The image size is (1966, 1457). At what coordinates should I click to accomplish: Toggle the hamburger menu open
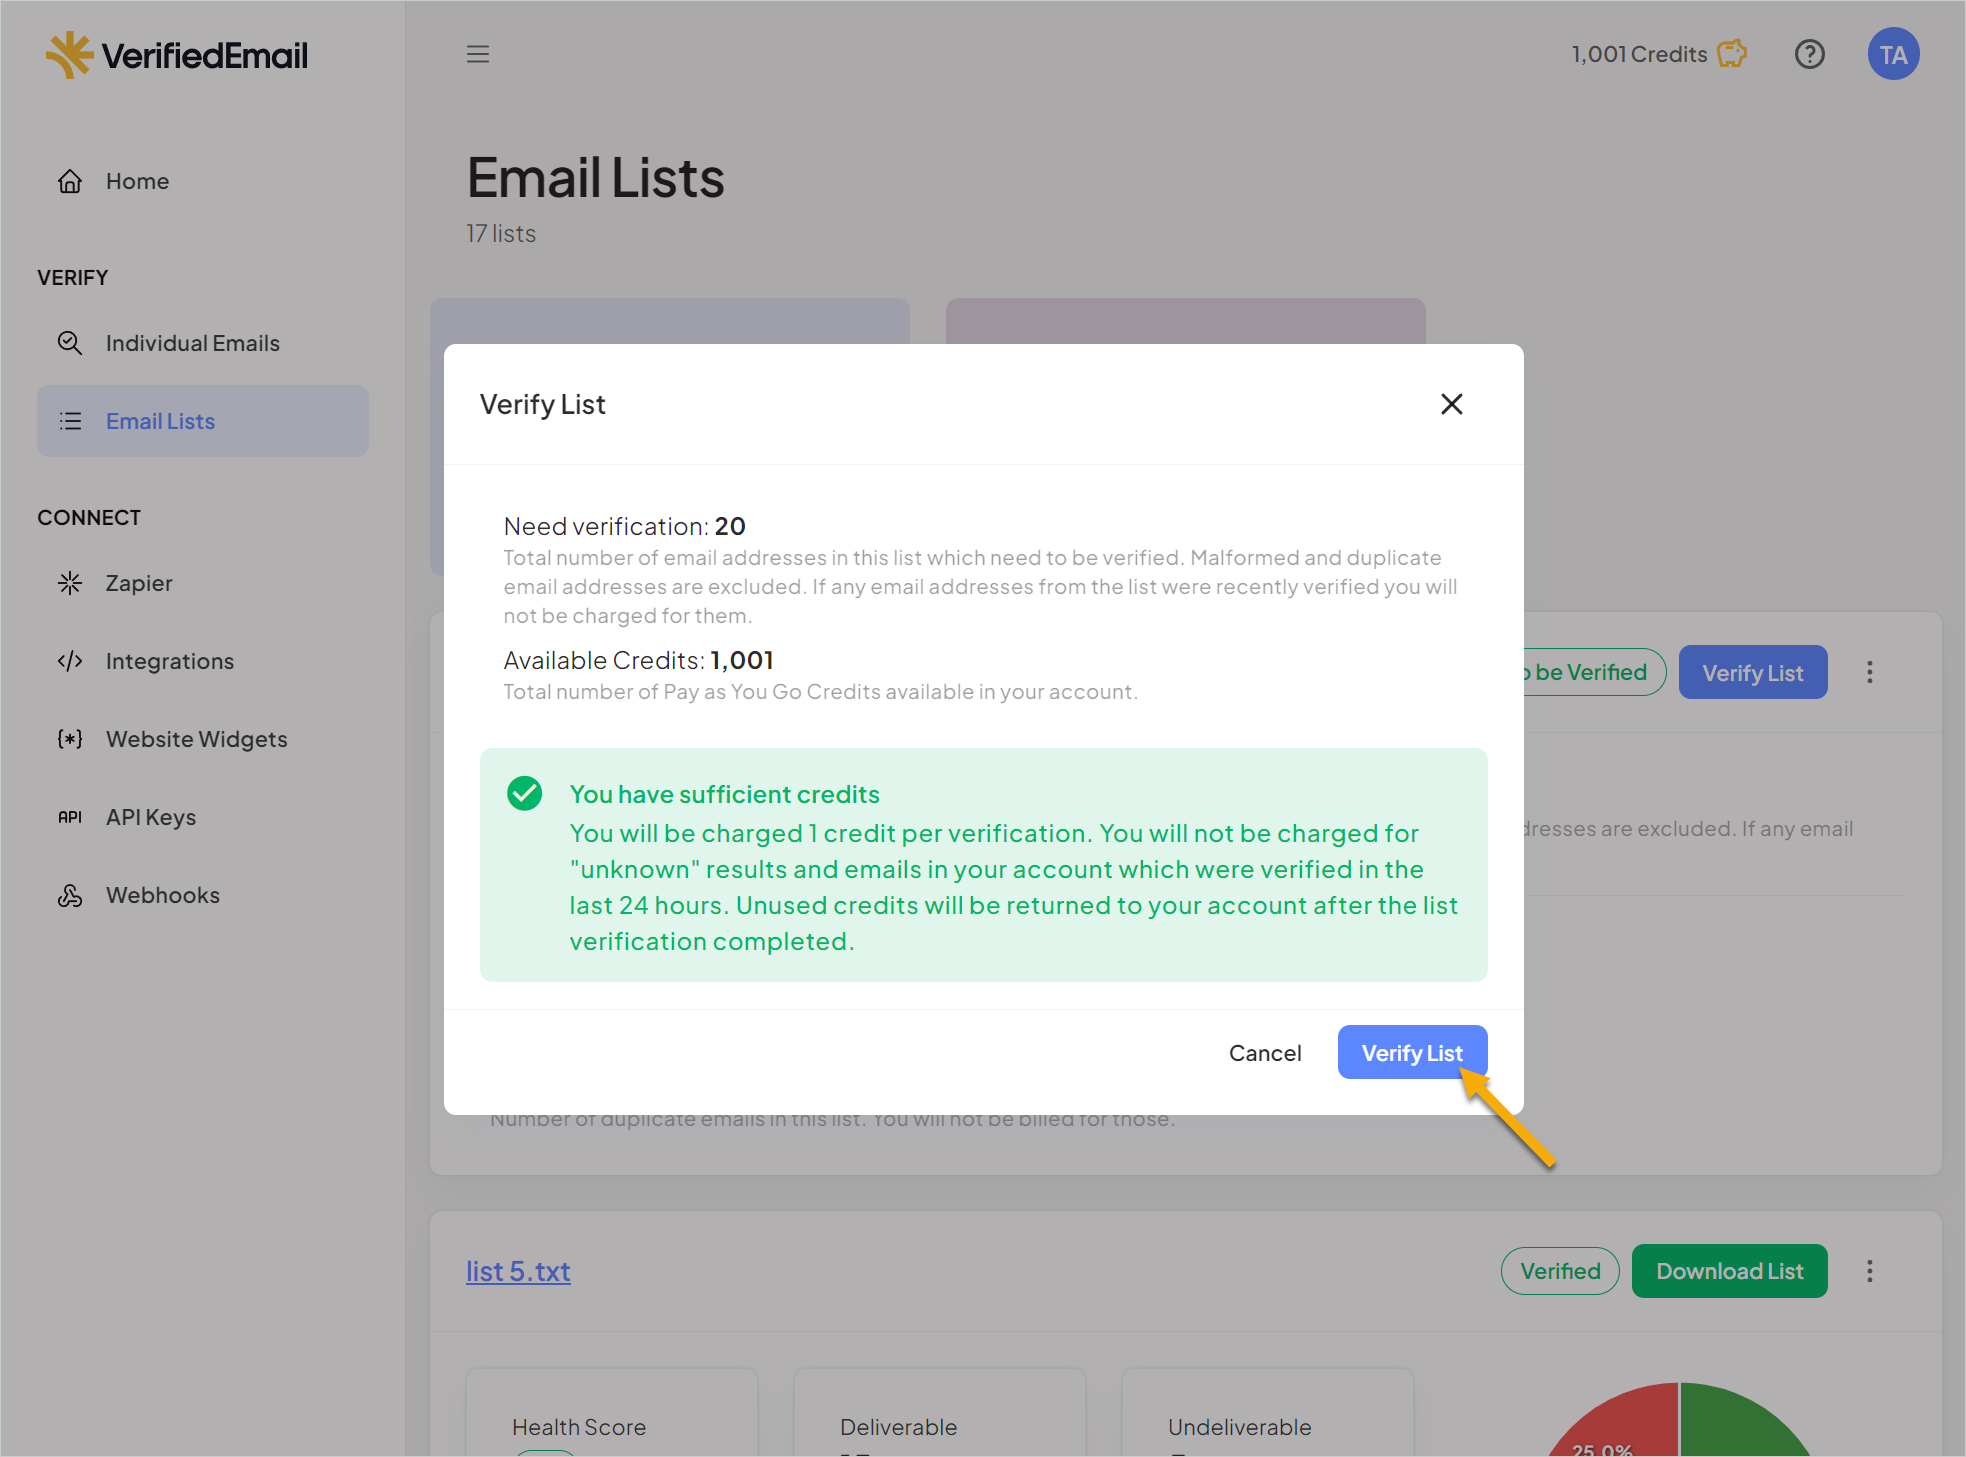point(479,54)
